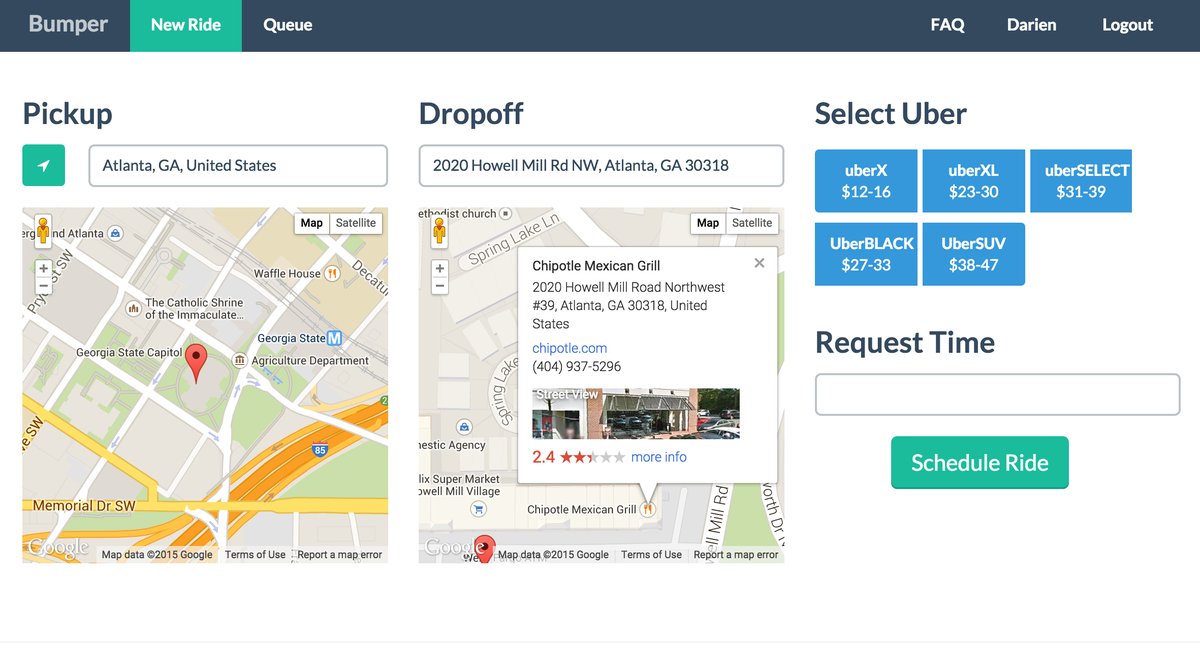Click Georgia State Capitol label on map
This screenshot has height=668, width=1200.
click(x=129, y=353)
